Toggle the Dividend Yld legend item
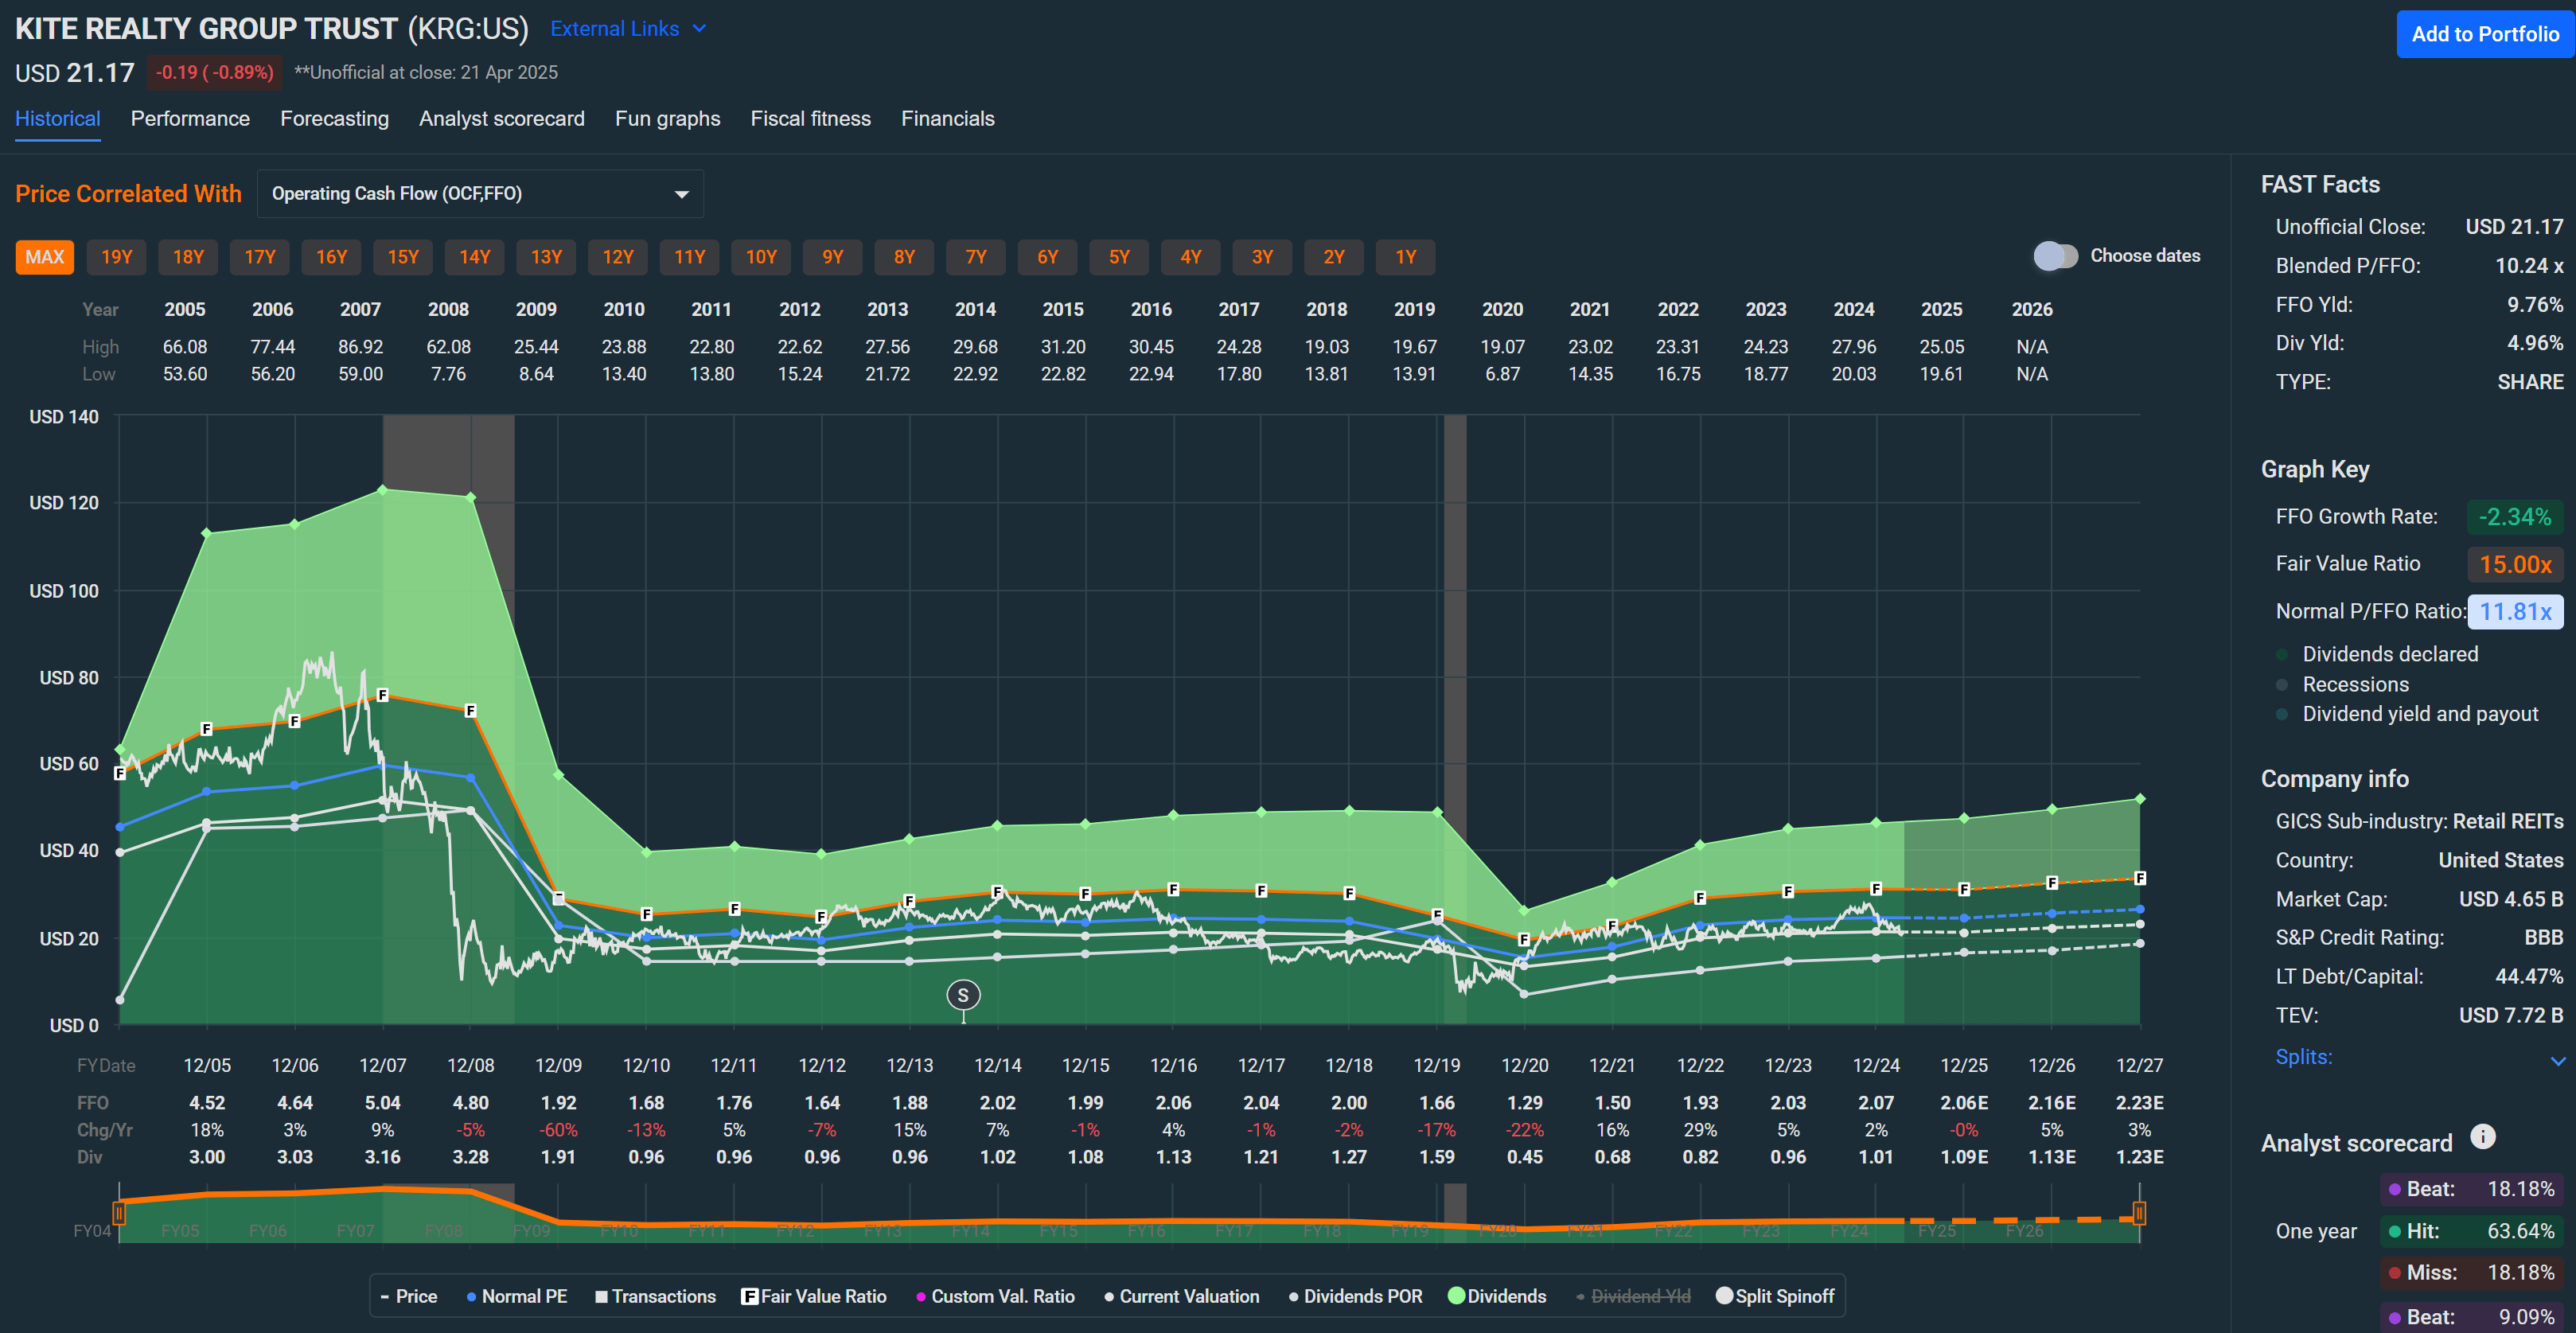Image resolution: width=2576 pixels, height=1333 pixels. [x=1580, y=1296]
